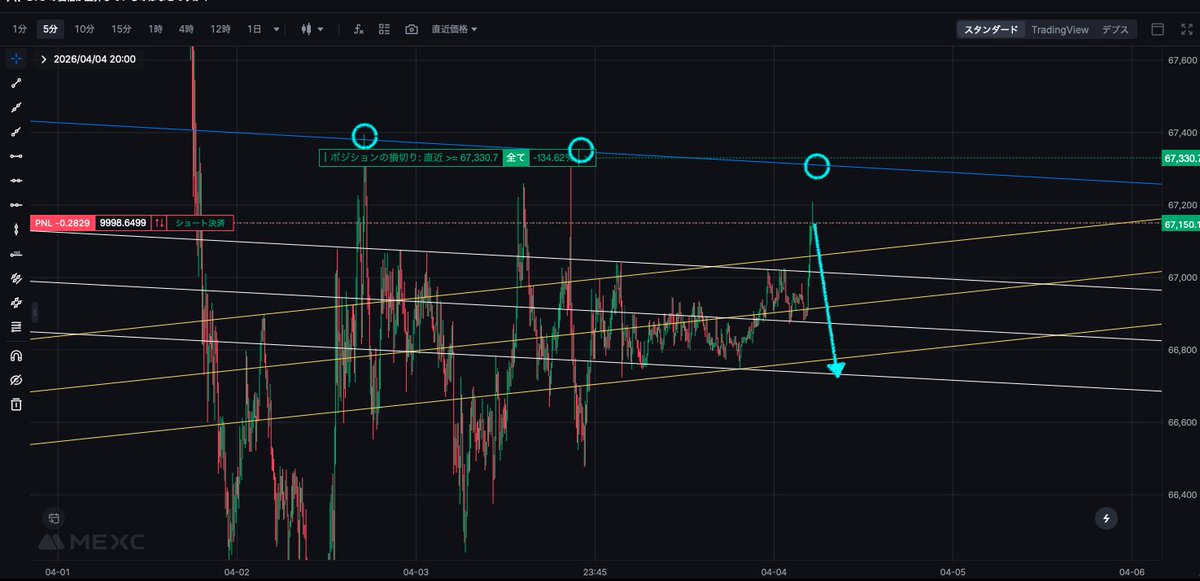Click the 全て tag on stop-loss order
This screenshot has width=1200, height=581.
515,157
